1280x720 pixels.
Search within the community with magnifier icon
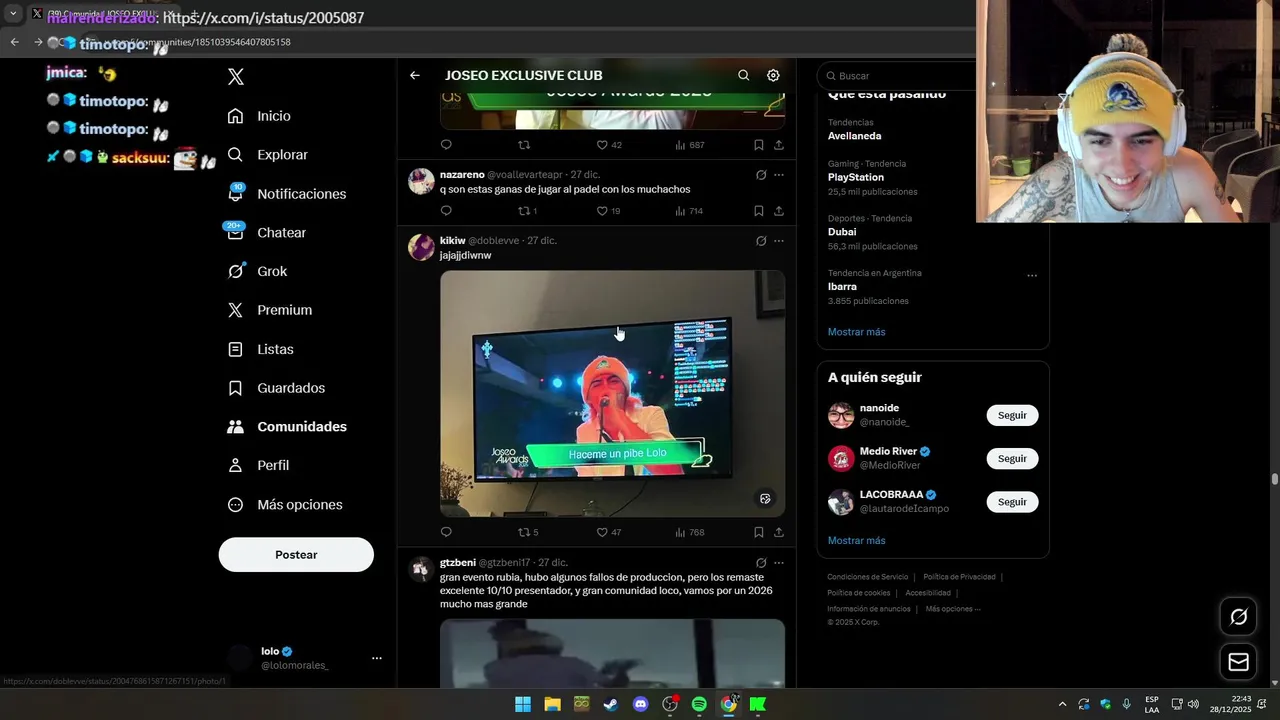click(x=743, y=75)
